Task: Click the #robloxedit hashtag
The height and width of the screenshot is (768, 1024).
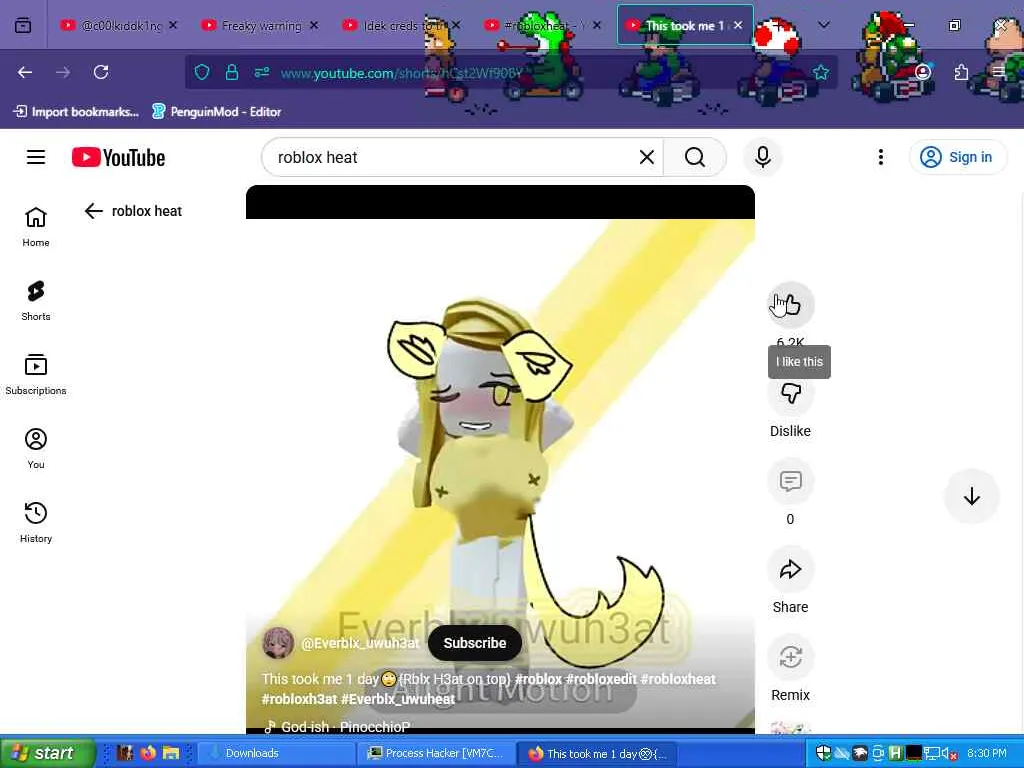Action: pyautogui.click(x=601, y=679)
